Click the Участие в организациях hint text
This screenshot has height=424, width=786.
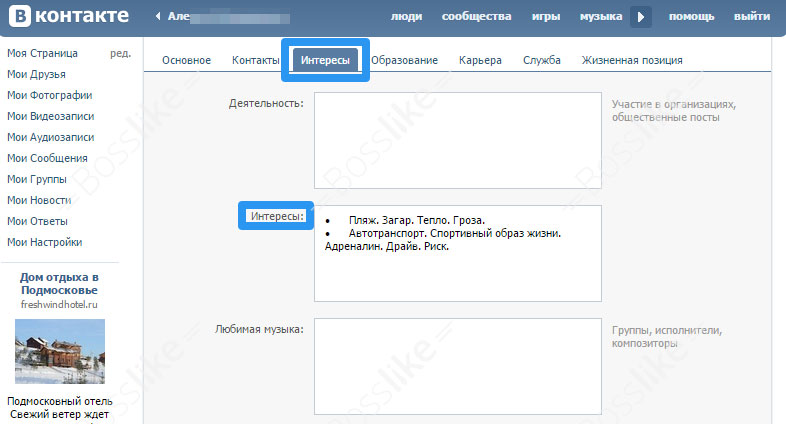pos(674,111)
